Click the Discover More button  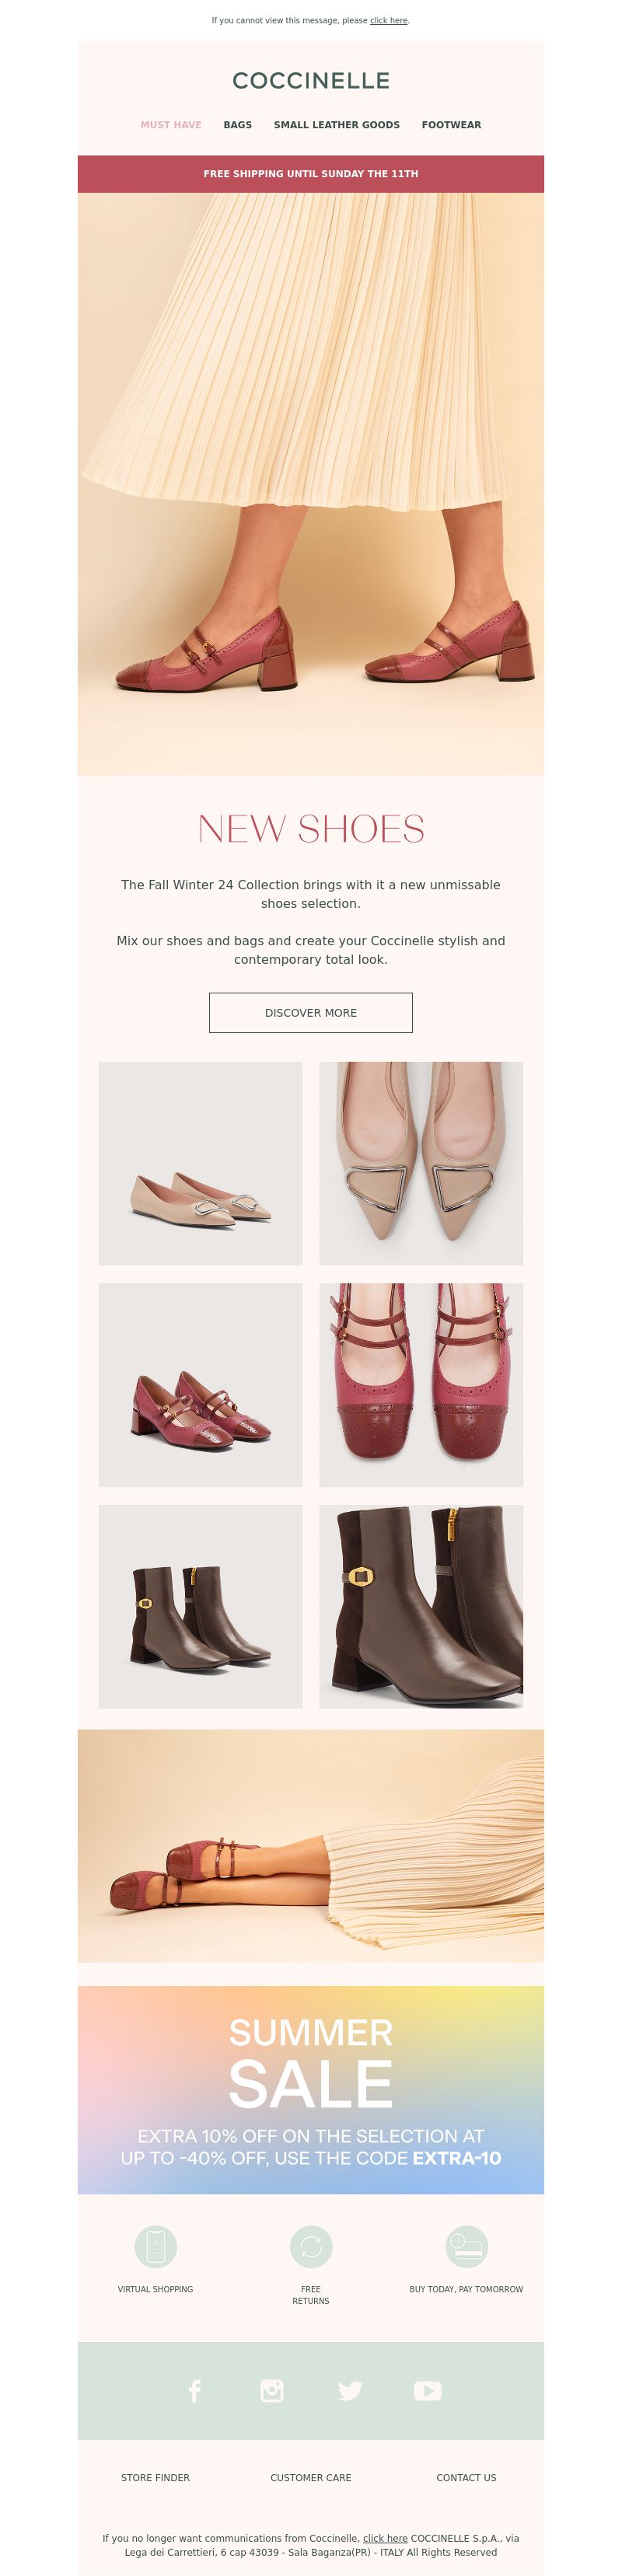tap(311, 1012)
